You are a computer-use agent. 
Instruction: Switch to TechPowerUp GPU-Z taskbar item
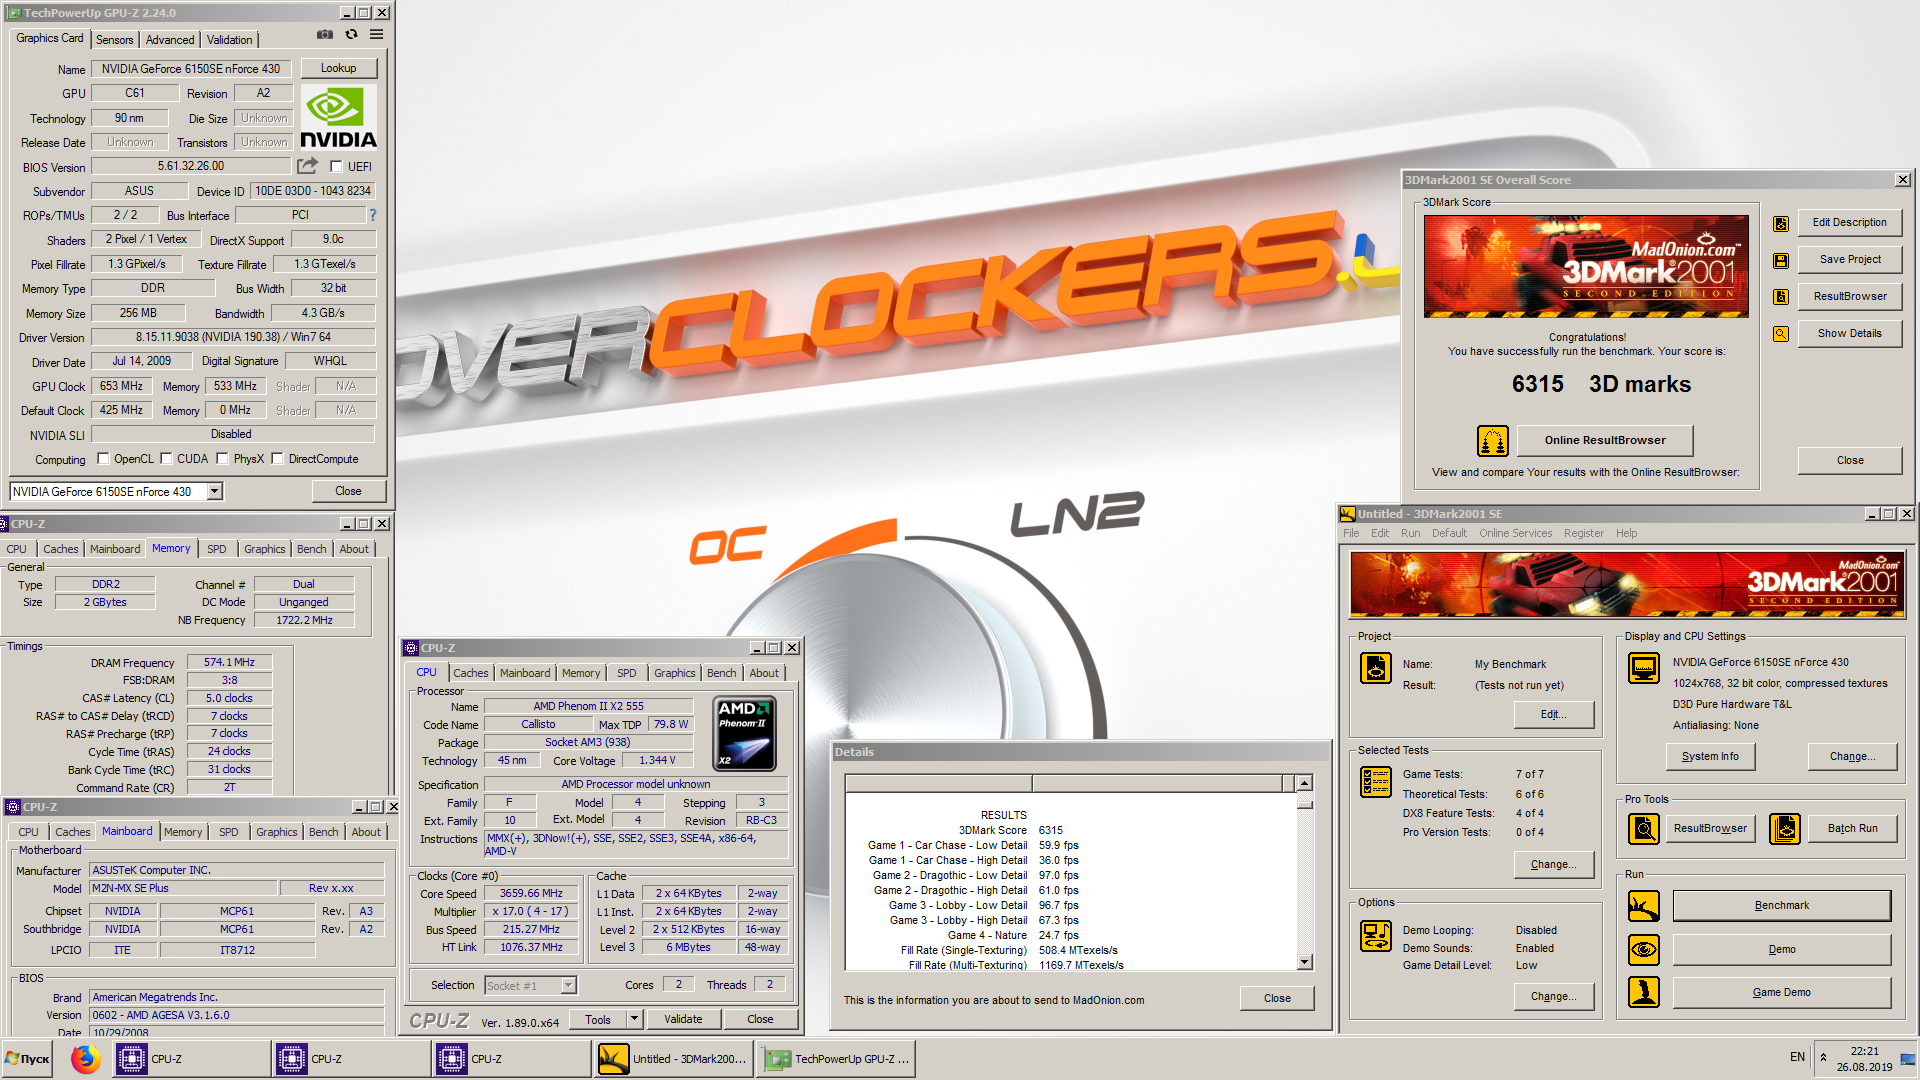[x=838, y=1059]
